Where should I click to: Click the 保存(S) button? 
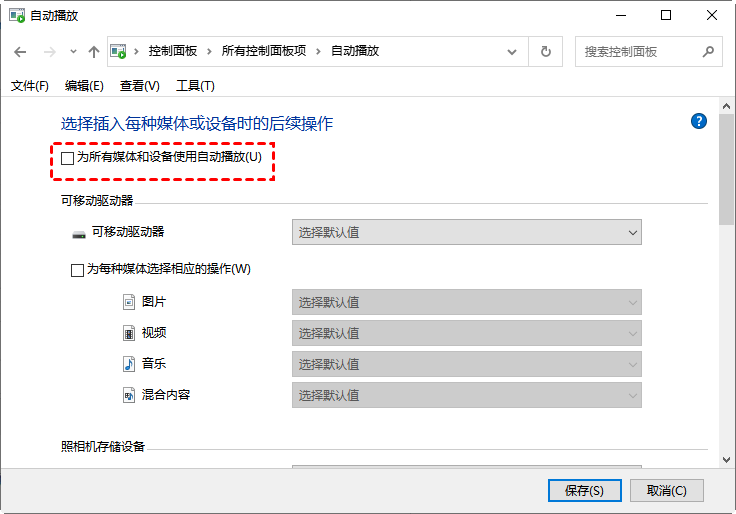click(585, 490)
